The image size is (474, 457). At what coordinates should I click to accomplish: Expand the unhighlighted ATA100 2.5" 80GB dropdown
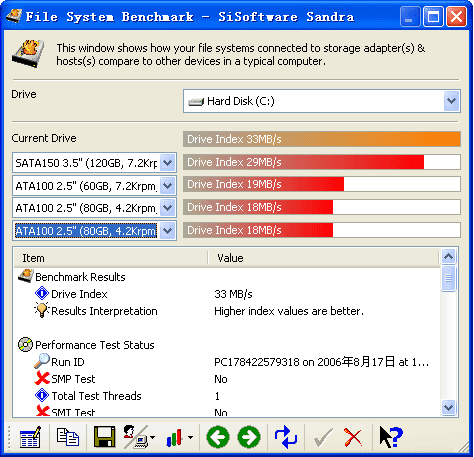(167, 208)
